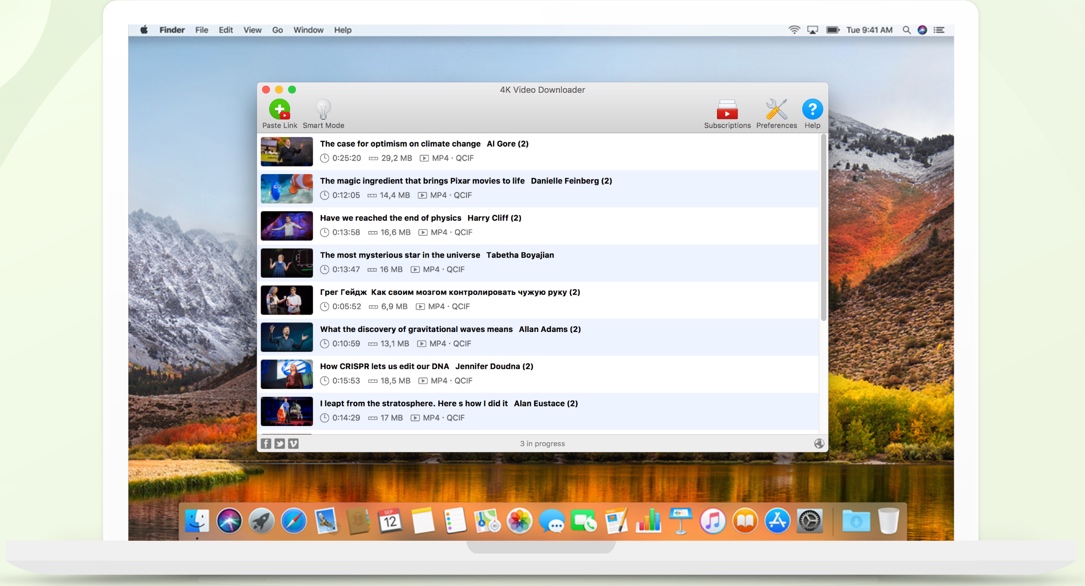Open the View menu
Viewport: 1085px width, 586px height.
(x=253, y=30)
